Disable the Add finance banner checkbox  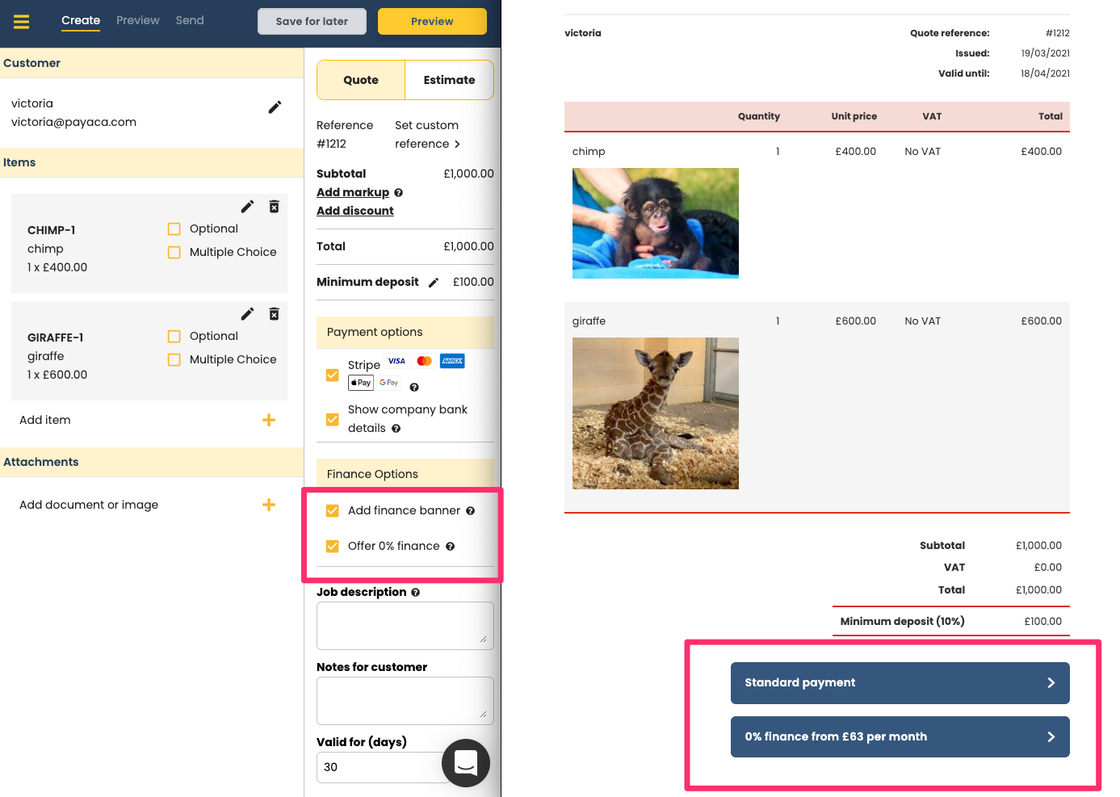(x=332, y=511)
